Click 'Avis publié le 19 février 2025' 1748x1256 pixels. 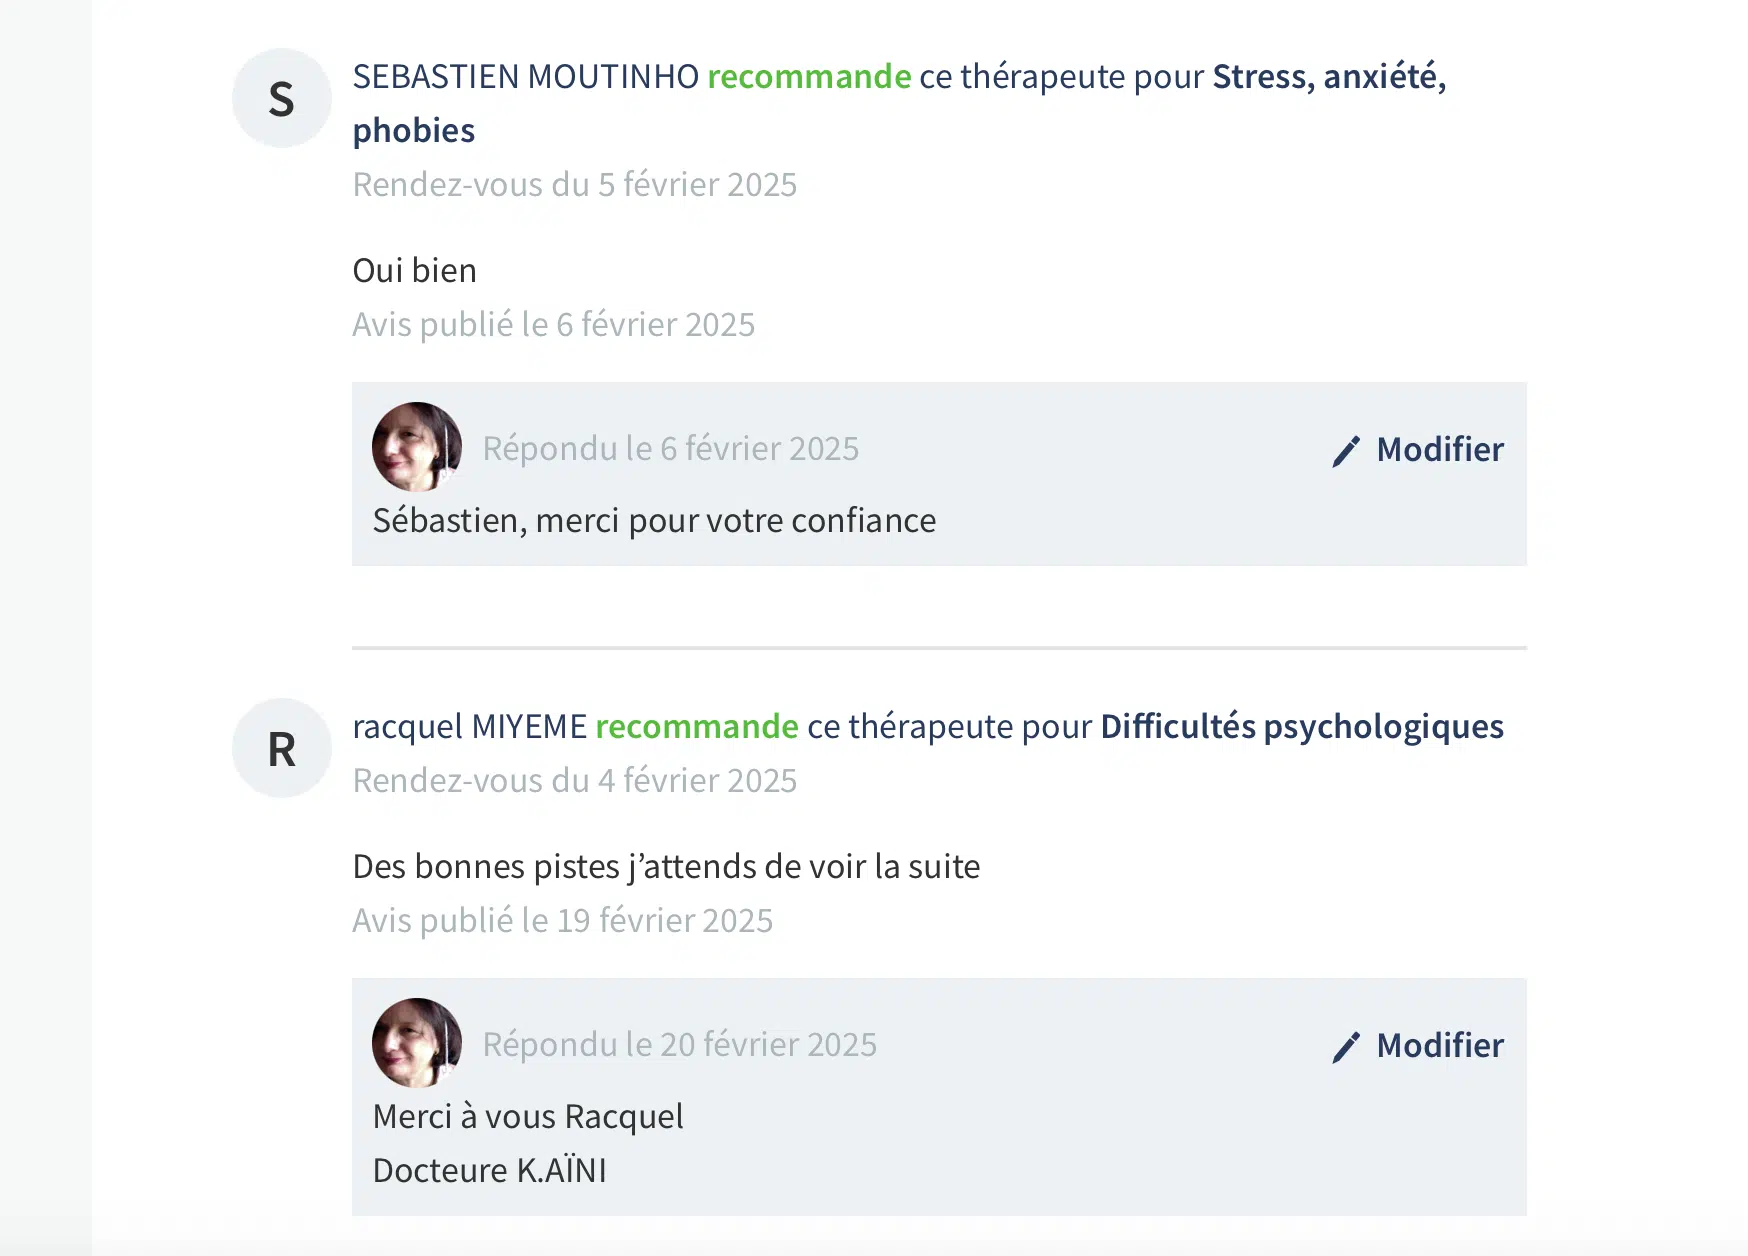tap(562, 920)
